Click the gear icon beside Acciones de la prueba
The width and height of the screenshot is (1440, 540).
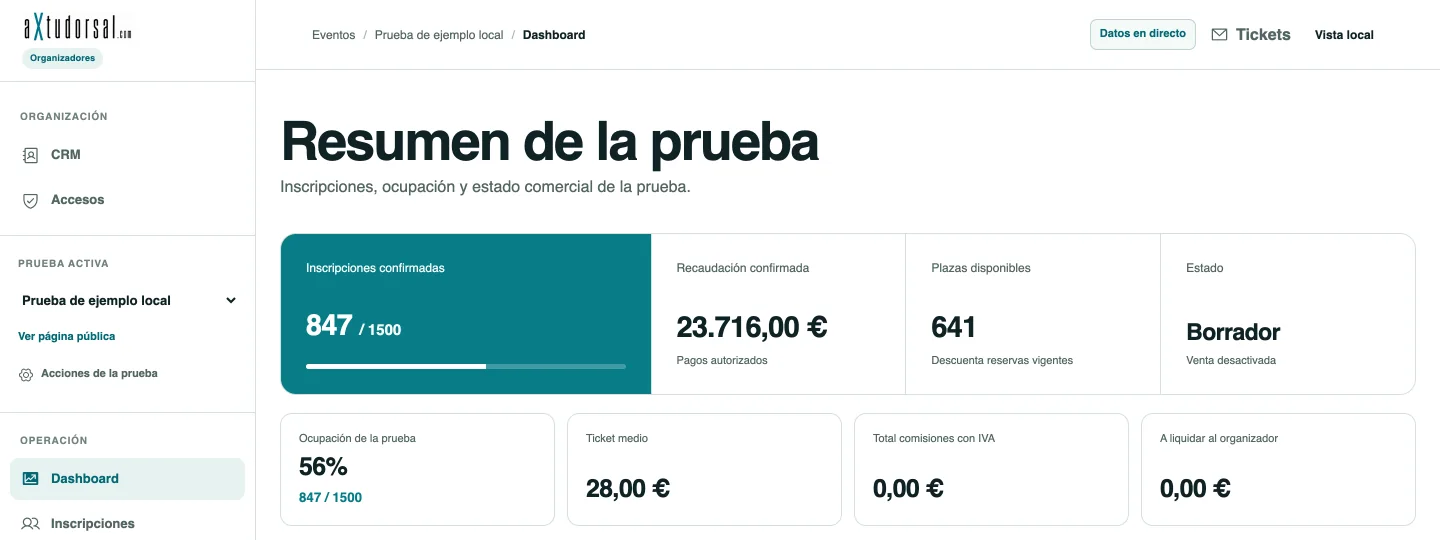pyautogui.click(x=26, y=374)
